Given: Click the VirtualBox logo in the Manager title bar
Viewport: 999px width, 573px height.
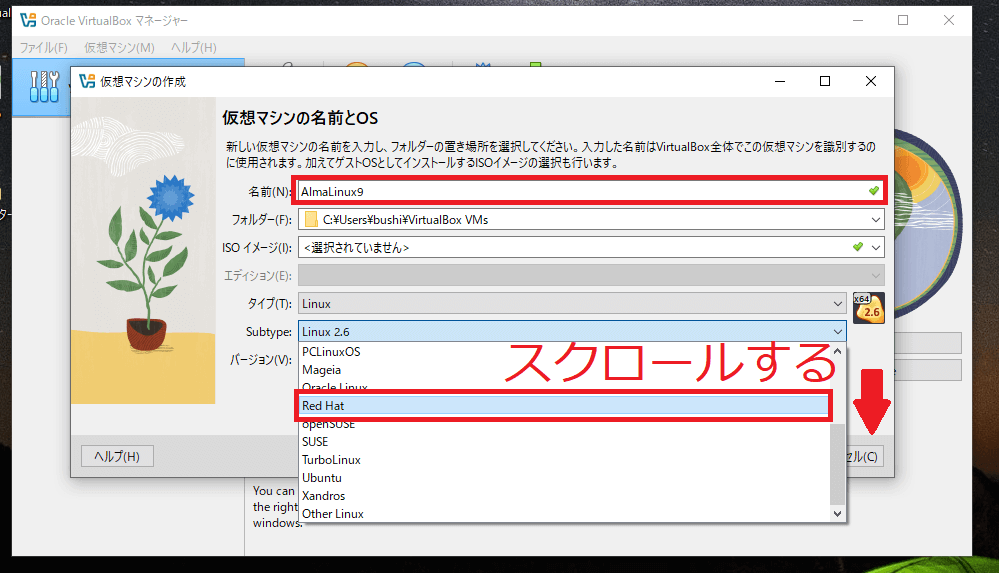Looking at the screenshot, I should [28, 20].
